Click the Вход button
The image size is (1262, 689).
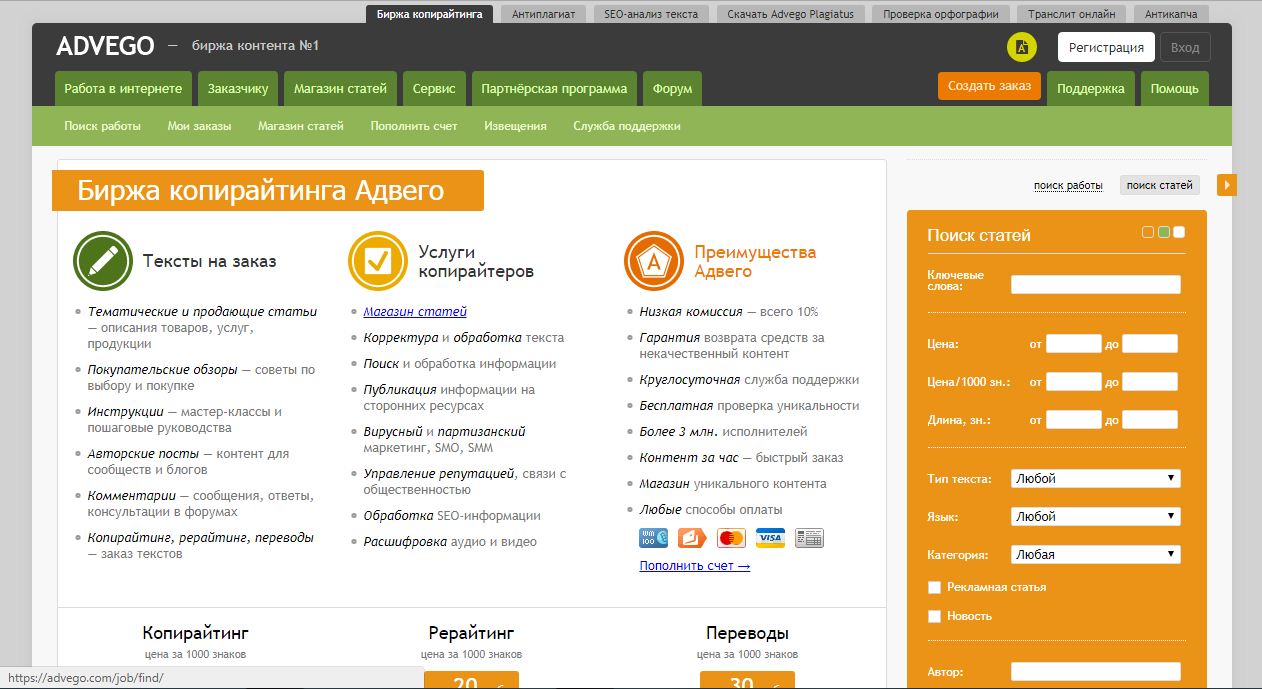pyautogui.click(x=1185, y=47)
